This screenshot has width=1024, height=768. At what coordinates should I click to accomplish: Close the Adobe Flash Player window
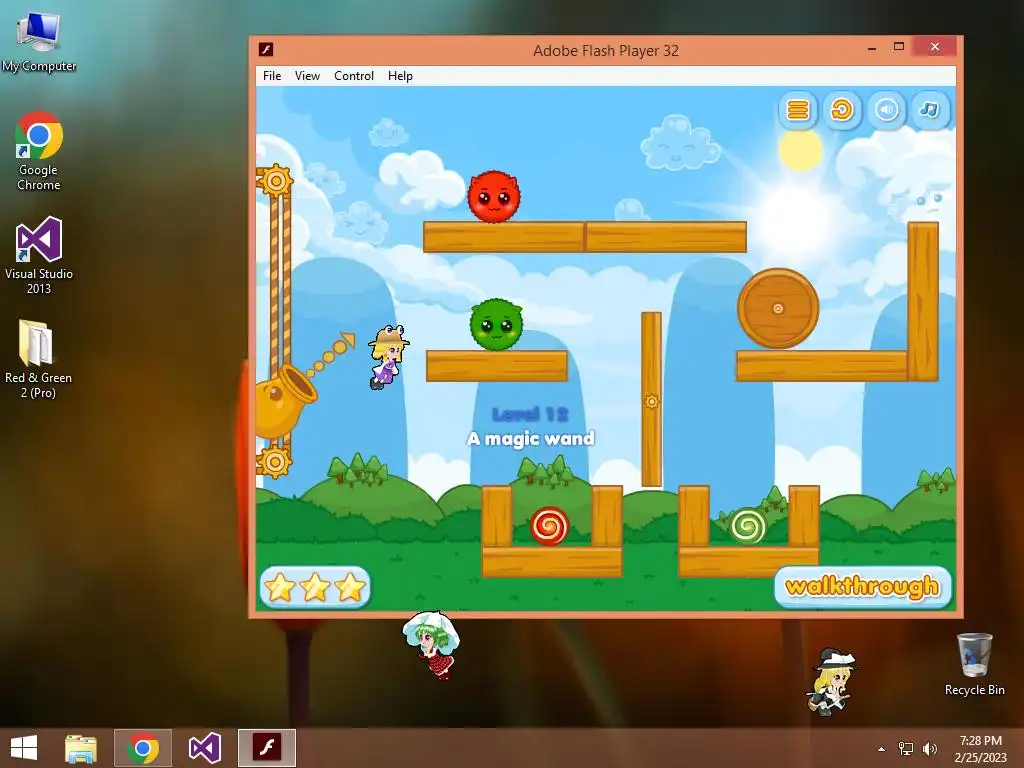935,47
